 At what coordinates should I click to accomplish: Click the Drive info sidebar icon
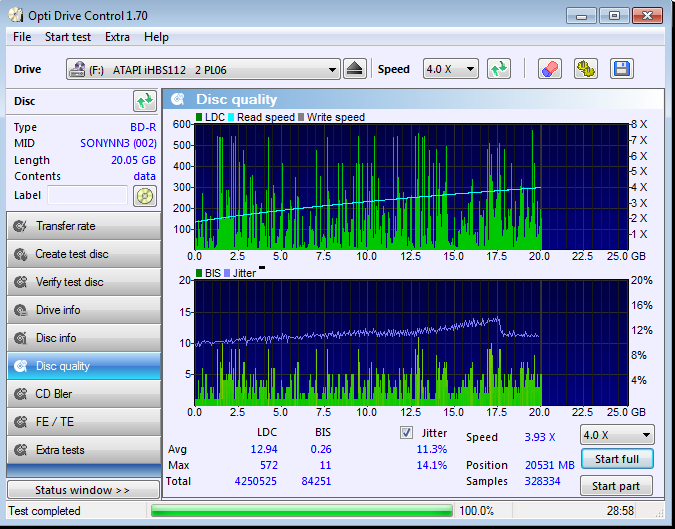coord(20,310)
